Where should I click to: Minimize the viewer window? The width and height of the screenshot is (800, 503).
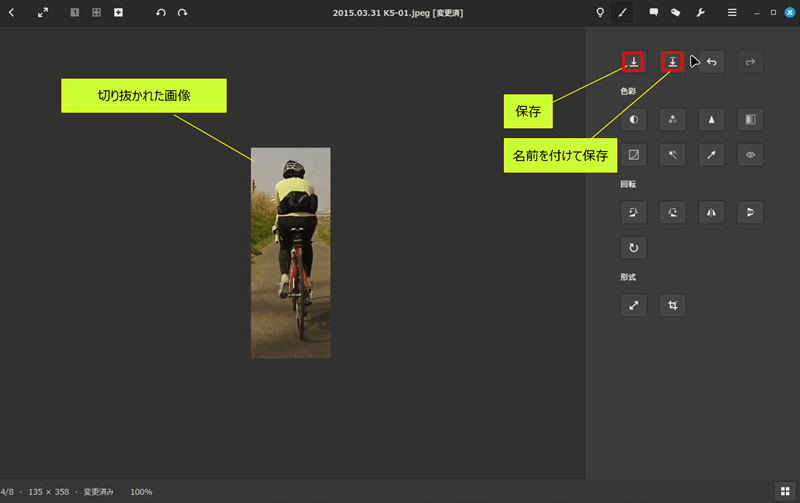tap(757, 13)
